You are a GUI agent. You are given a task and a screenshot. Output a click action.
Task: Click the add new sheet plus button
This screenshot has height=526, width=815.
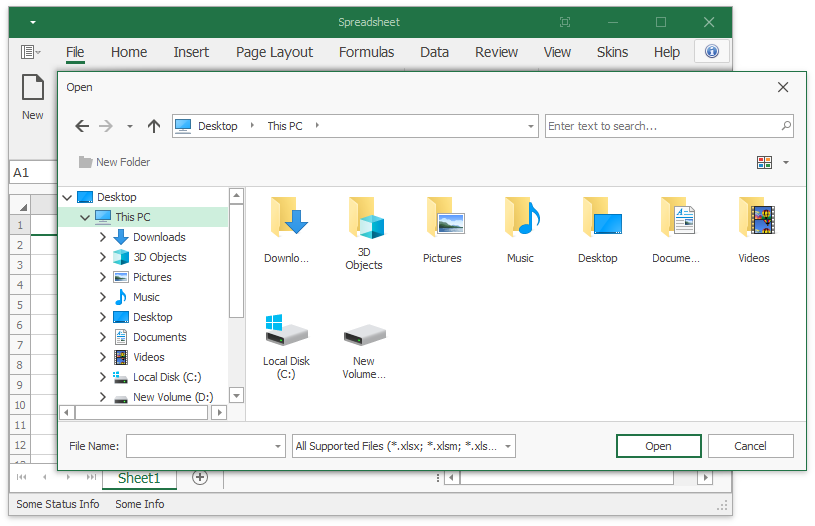pyautogui.click(x=200, y=477)
